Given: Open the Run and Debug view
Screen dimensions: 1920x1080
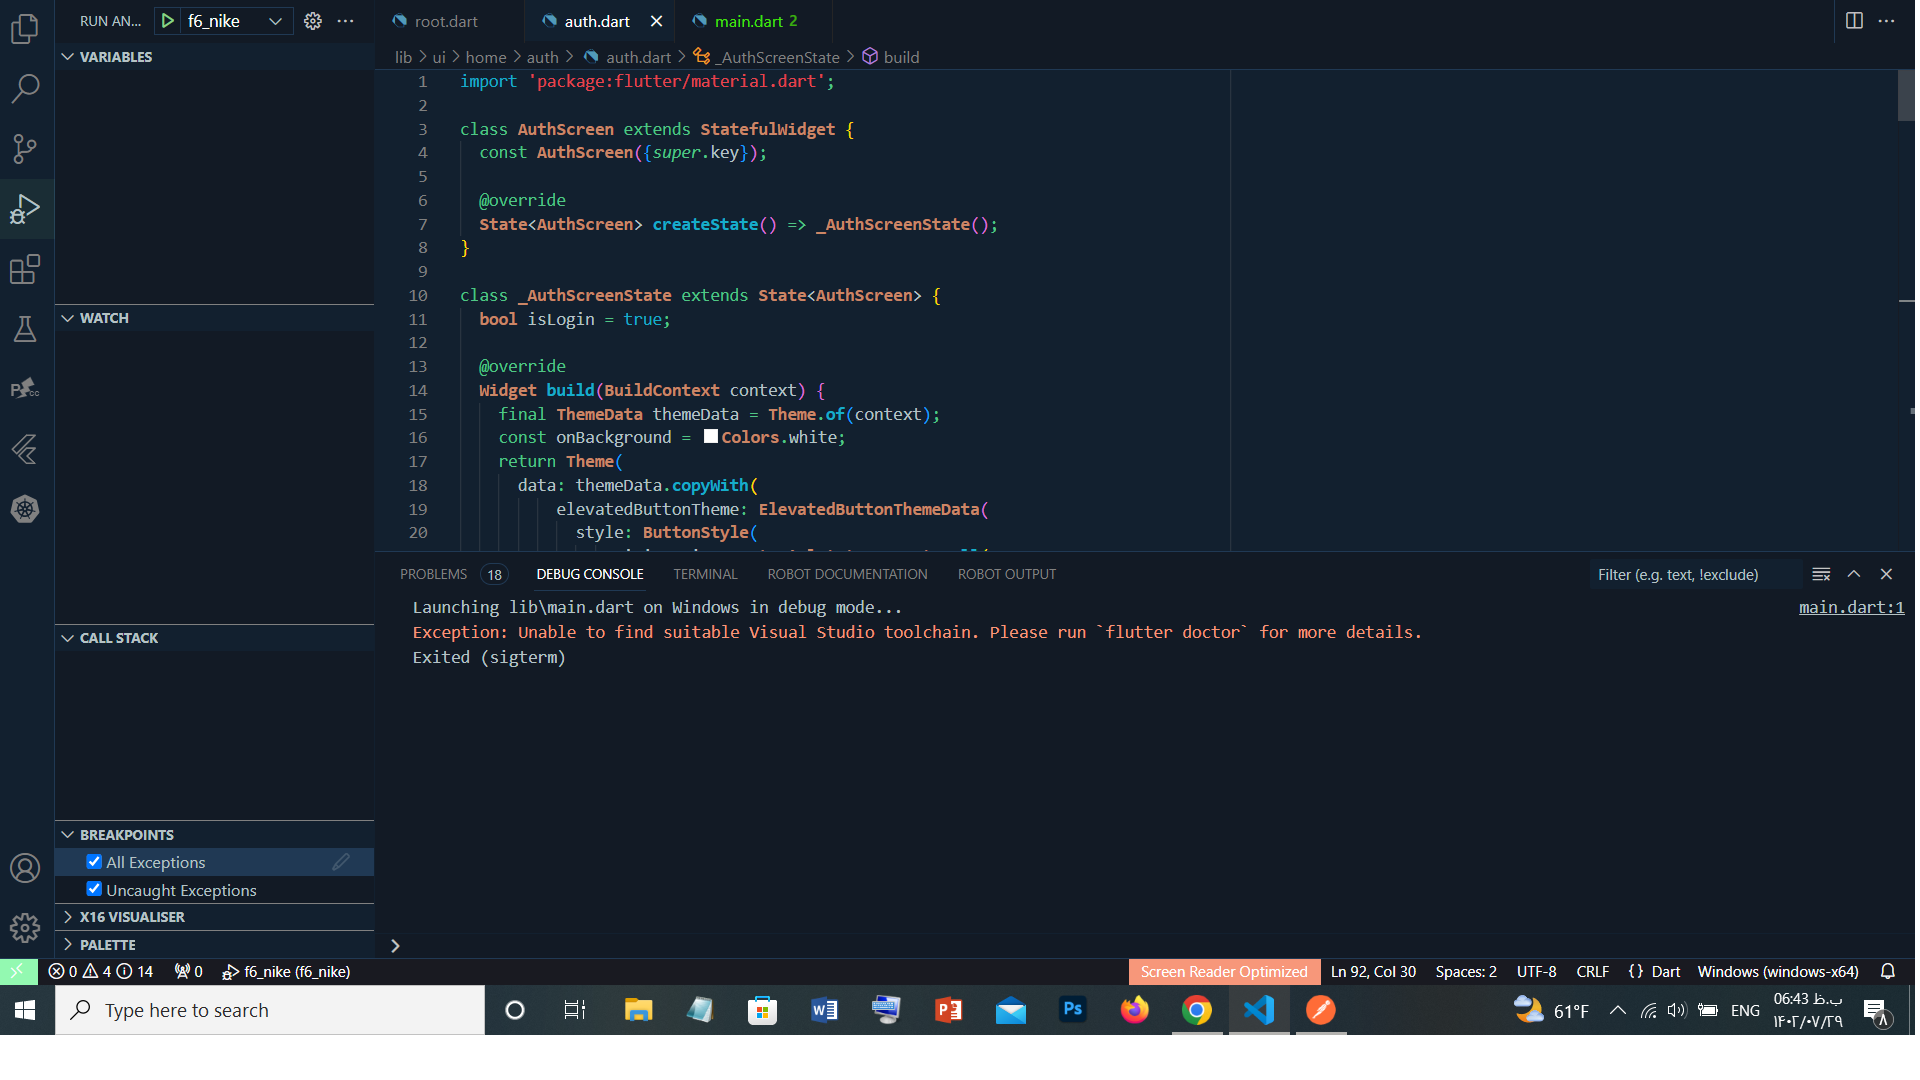Looking at the screenshot, I should [25, 209].
